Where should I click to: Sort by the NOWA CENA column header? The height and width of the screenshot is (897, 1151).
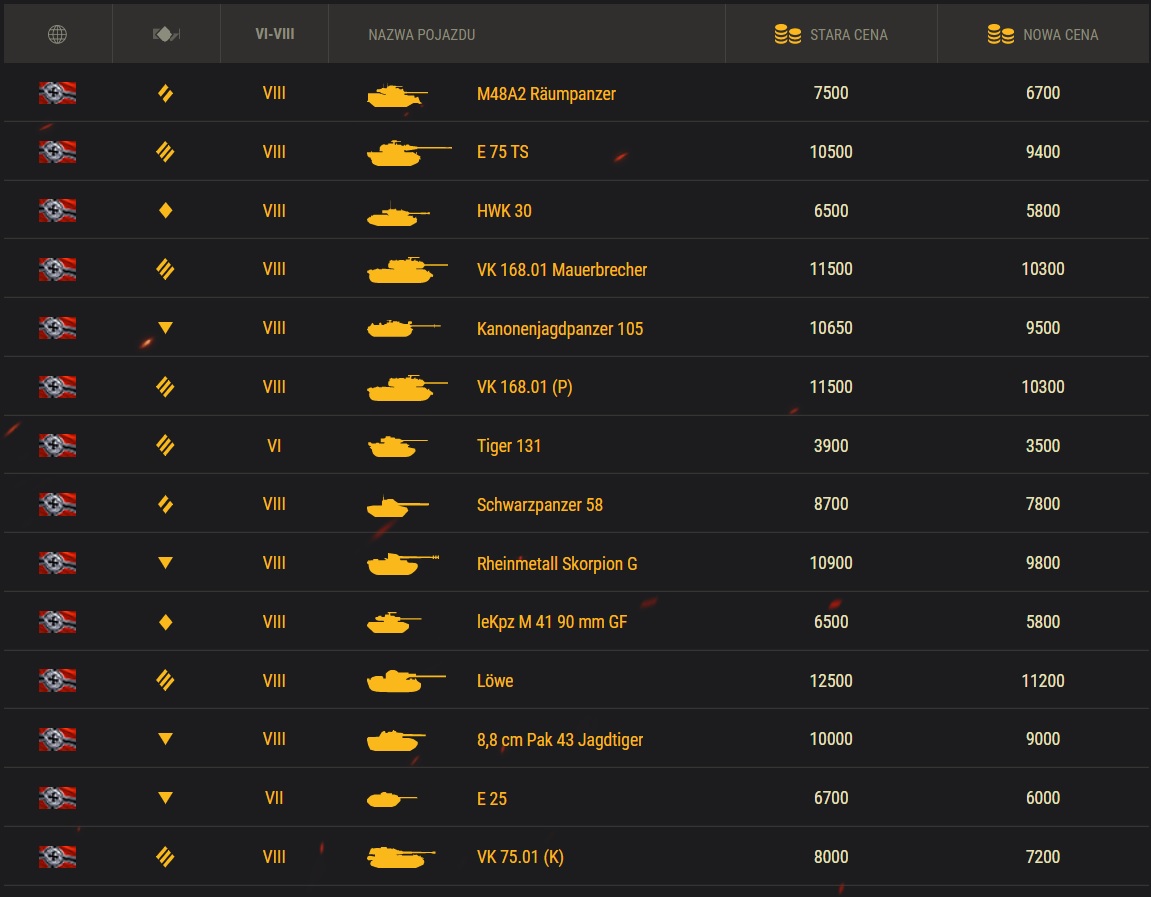tap(1042, 34)
